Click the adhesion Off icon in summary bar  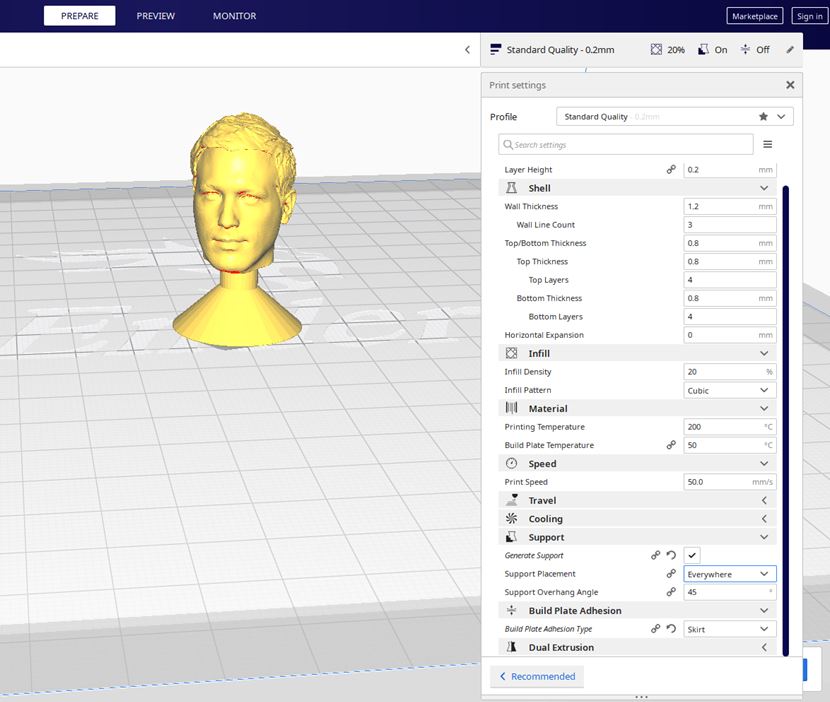click(745, 50)
